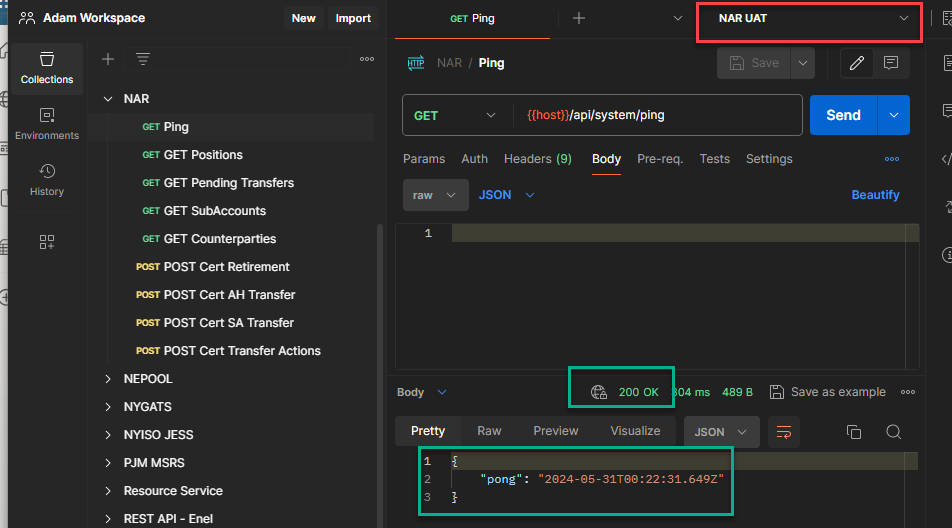Screen dimensions: 952x528
Task: Open the Collections sidebar panel
Action: pos(47,69)
